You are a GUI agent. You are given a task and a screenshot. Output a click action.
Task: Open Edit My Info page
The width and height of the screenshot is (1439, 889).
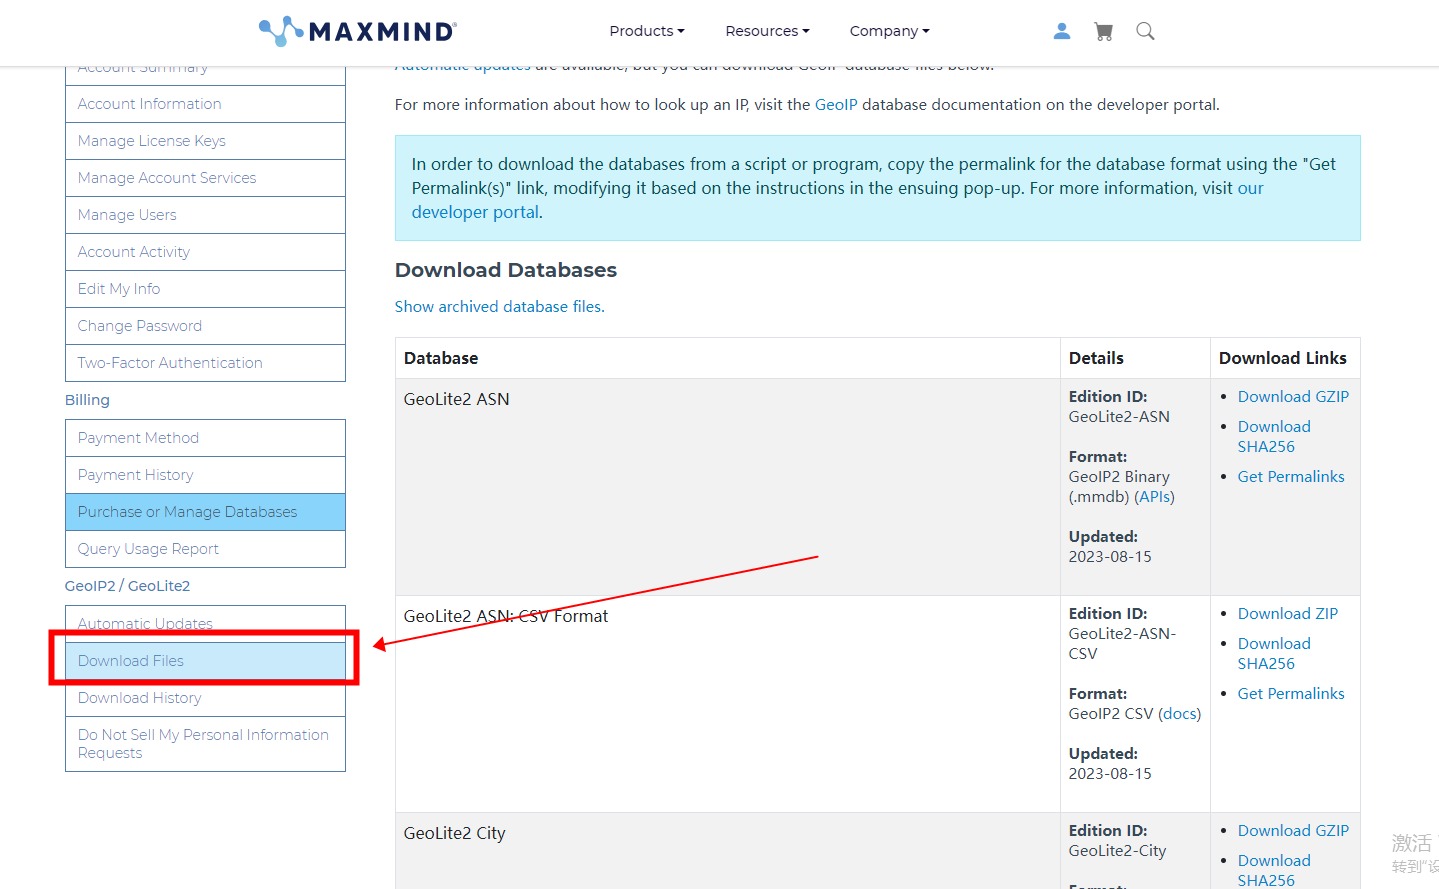205,289
